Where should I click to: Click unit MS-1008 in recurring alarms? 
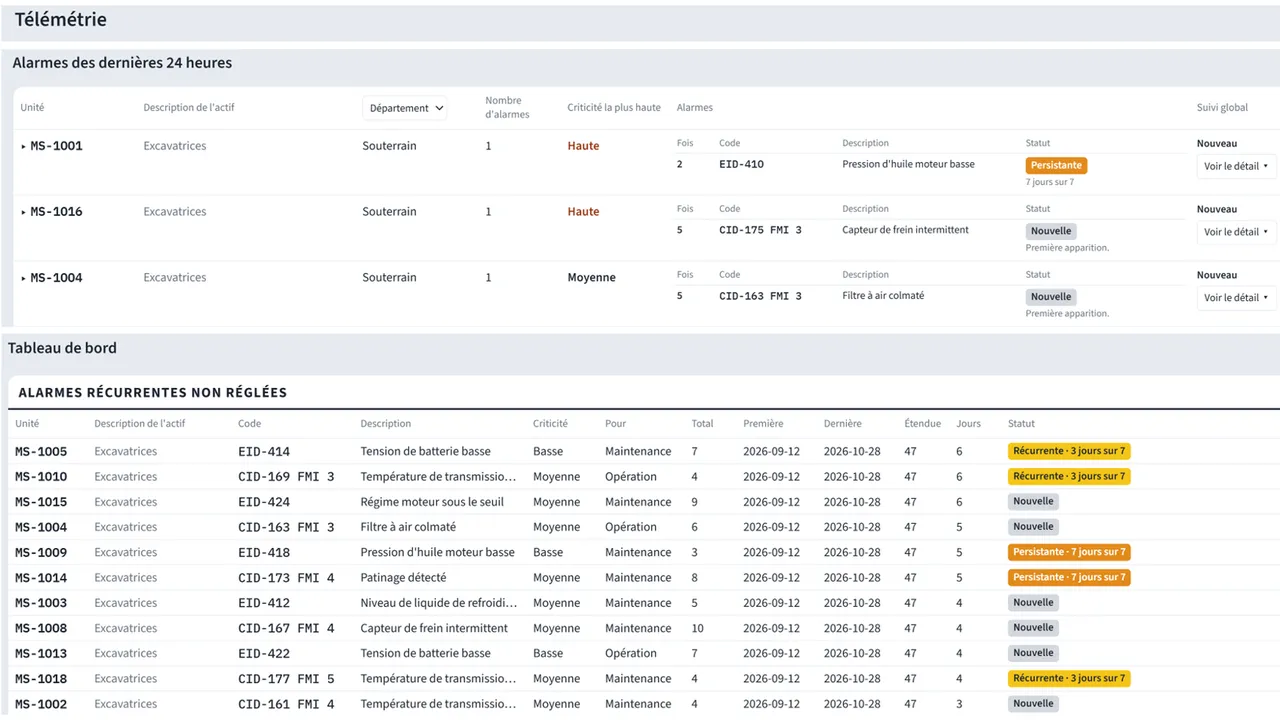41,628
